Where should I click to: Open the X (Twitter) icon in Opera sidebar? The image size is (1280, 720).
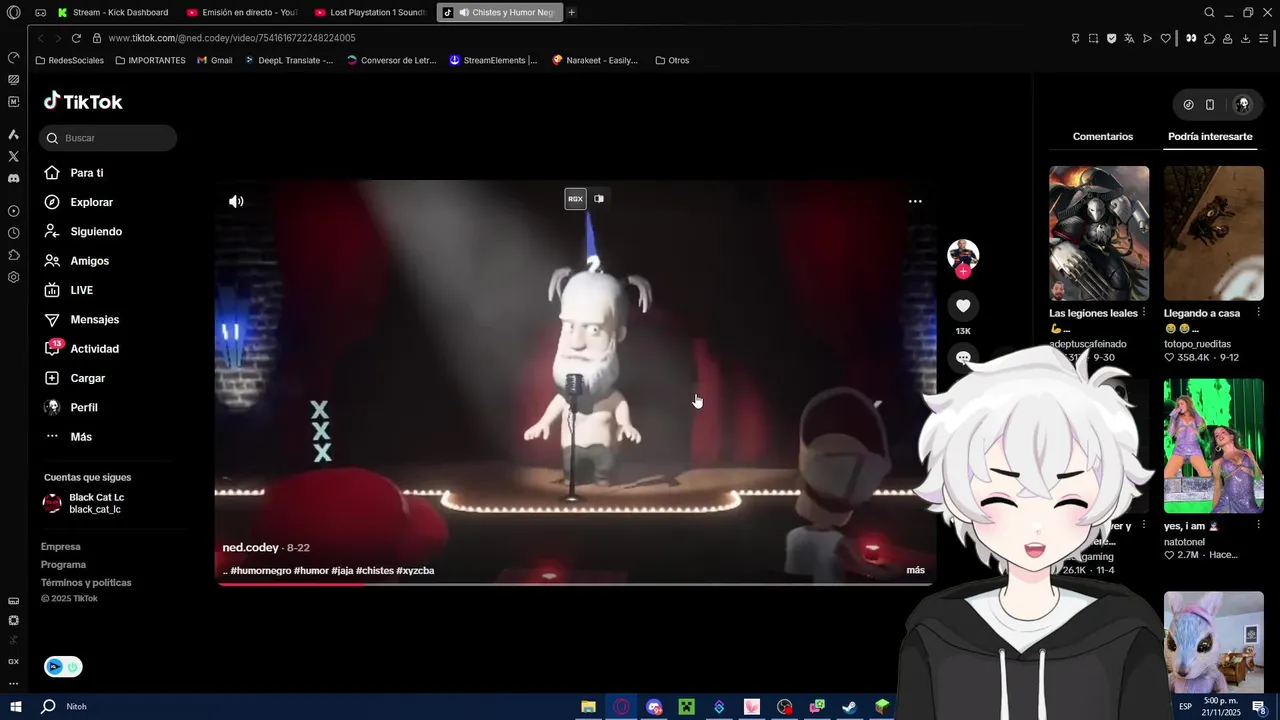point(13,156)
